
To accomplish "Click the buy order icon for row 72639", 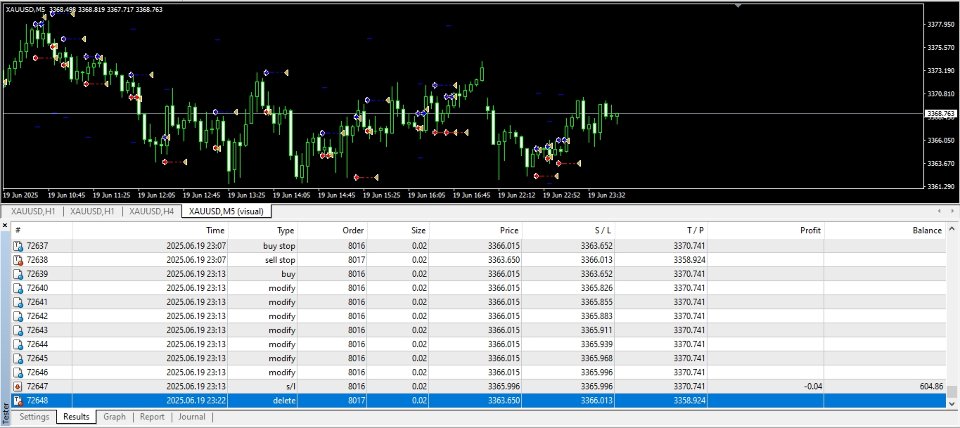I will [x=18, y=274].
